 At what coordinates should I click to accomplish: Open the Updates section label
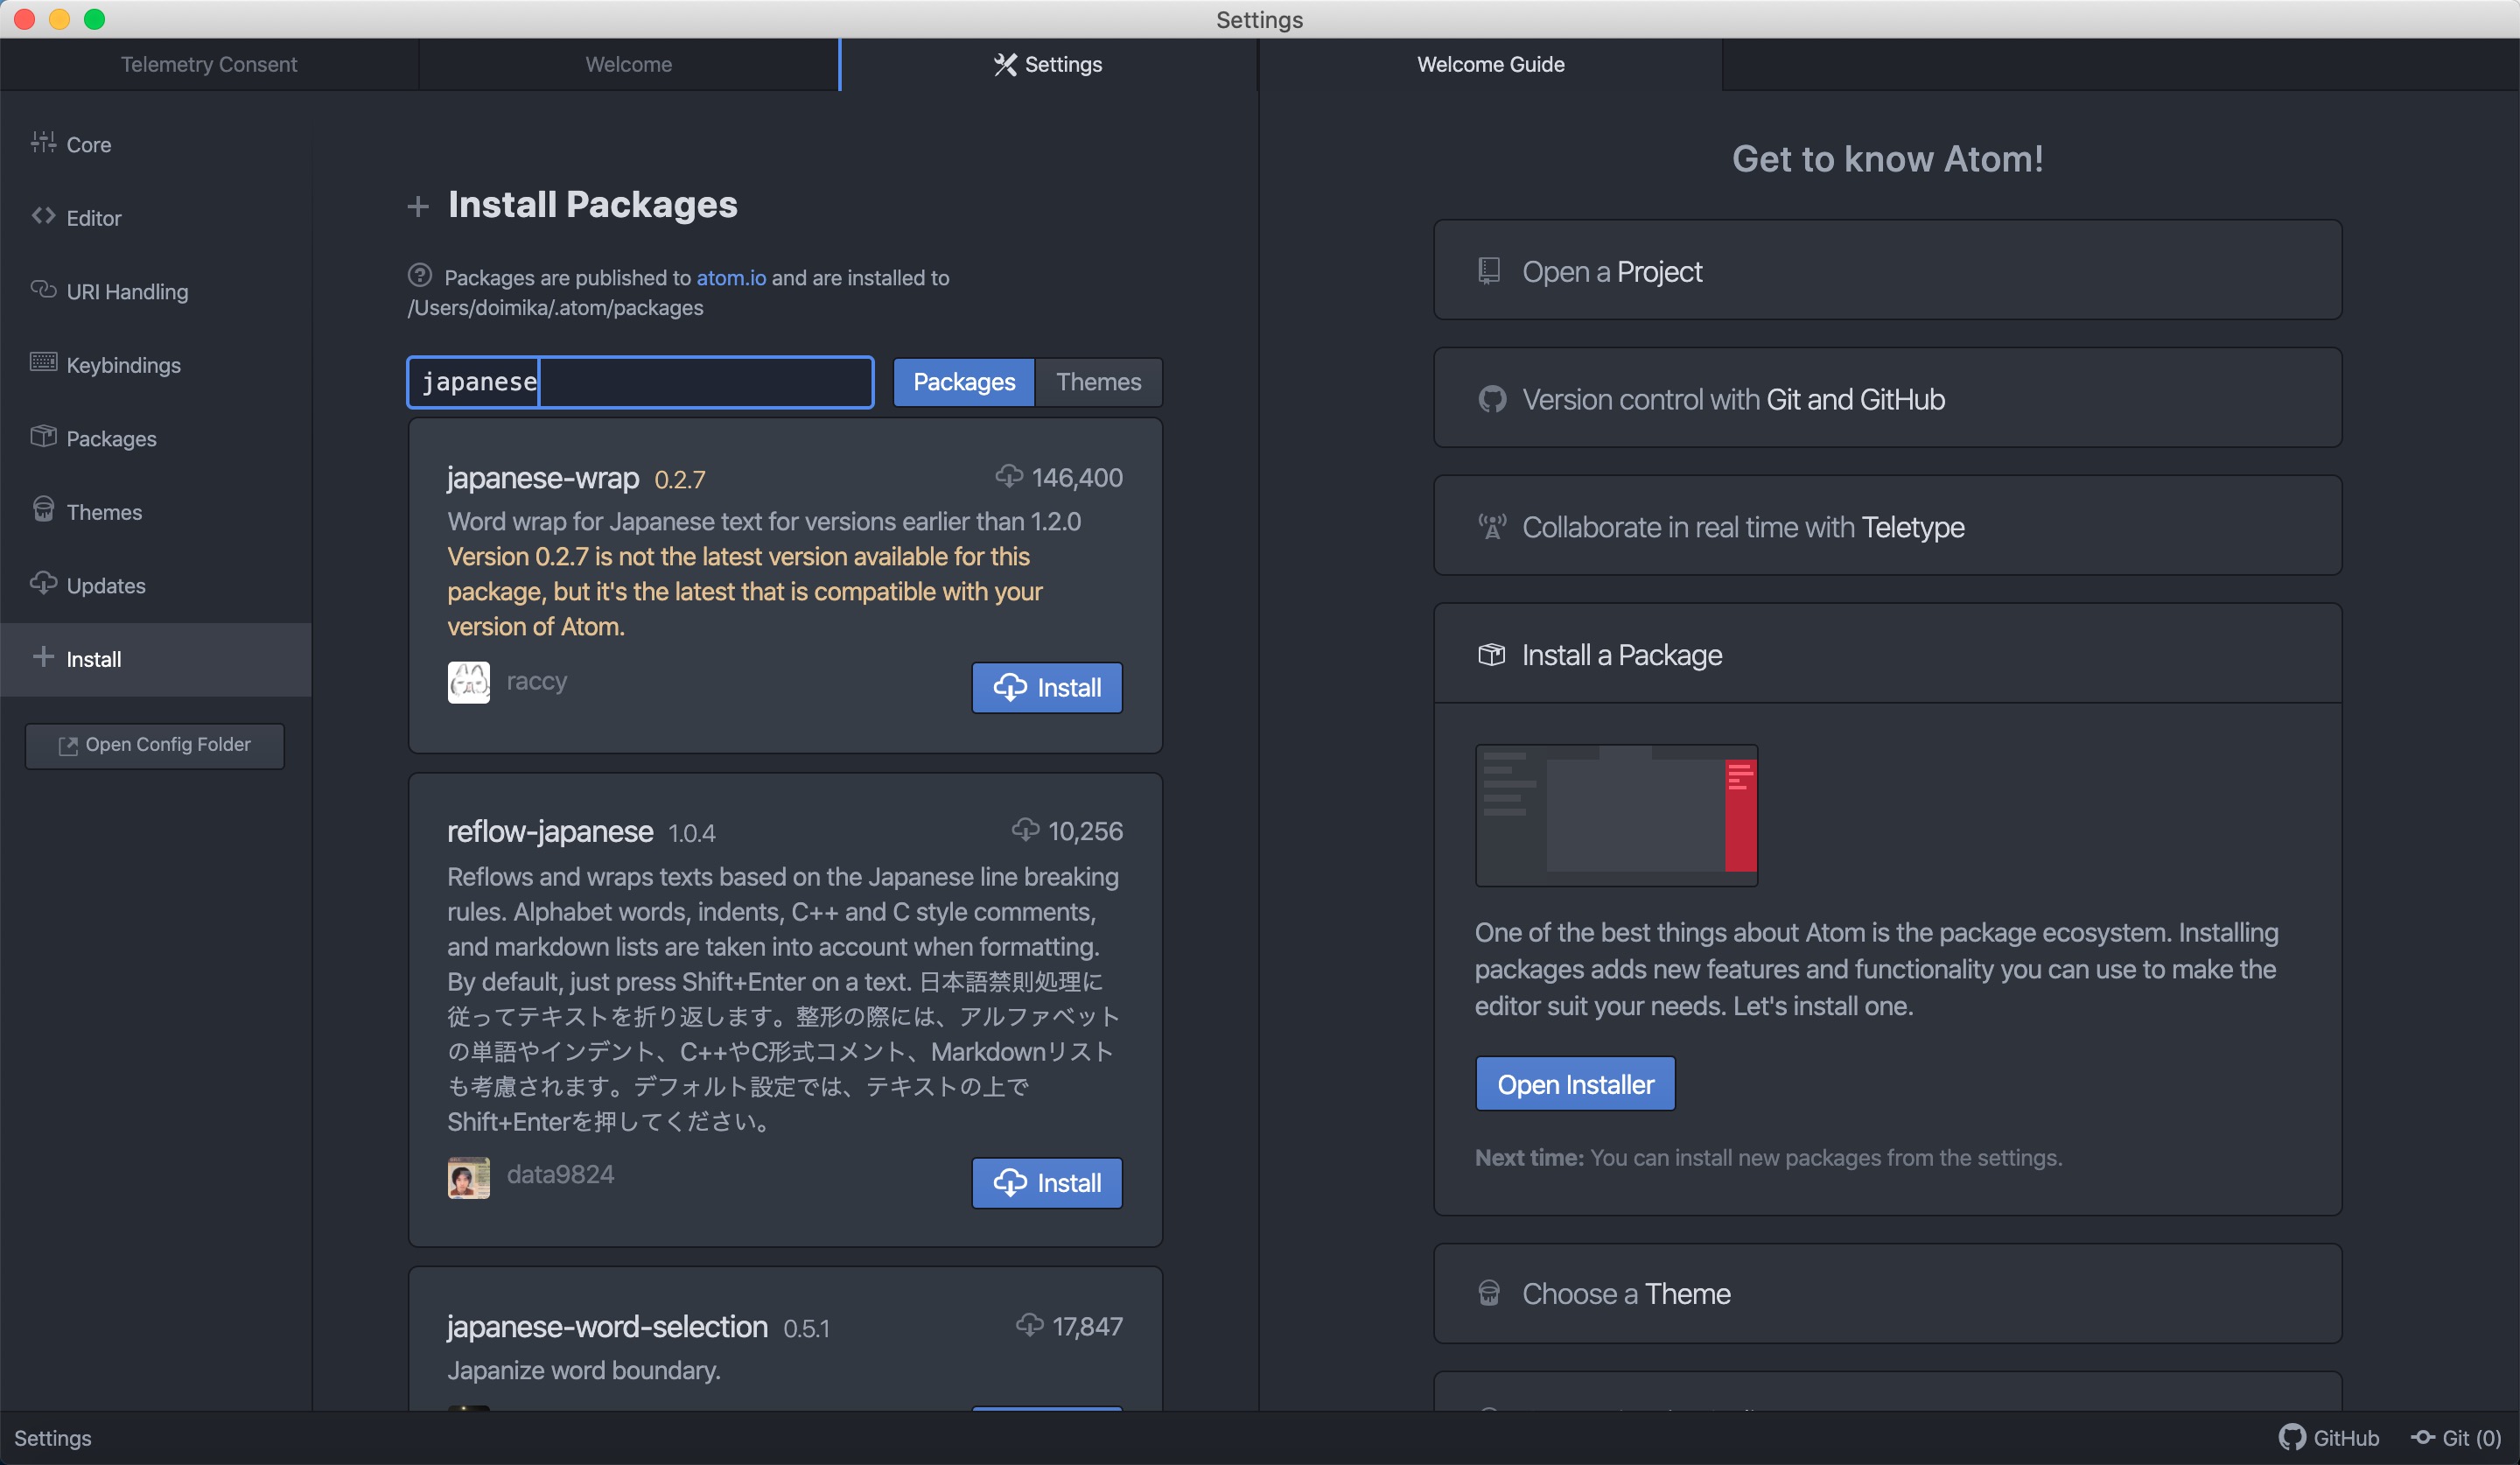coord(106,585)
